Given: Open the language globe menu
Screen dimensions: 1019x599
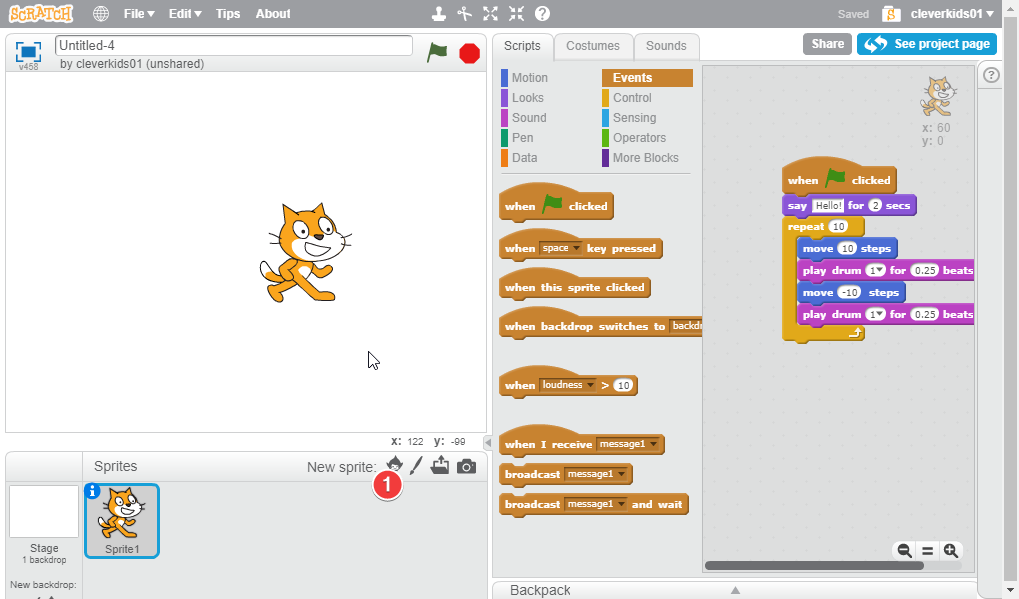Looking at the screenshot, I should coord(101,14).
